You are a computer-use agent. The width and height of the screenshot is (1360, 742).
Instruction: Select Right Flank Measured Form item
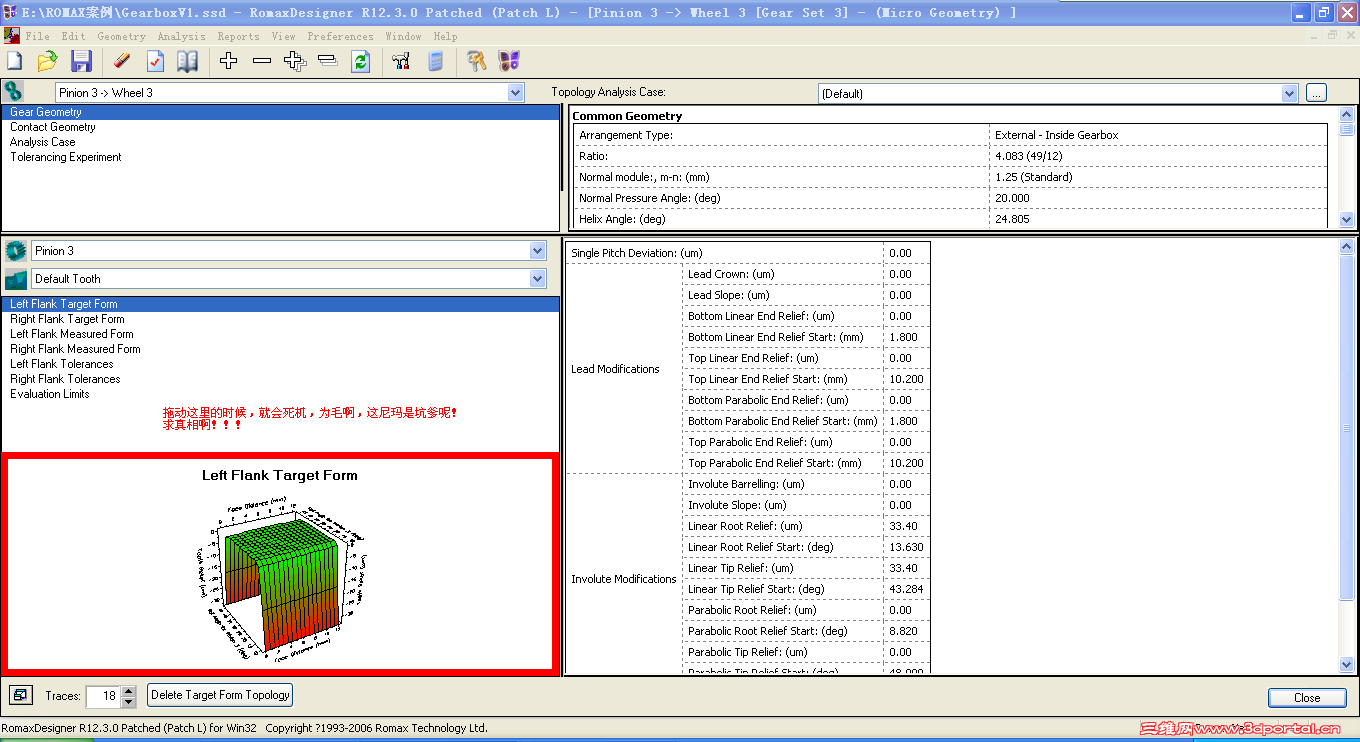[281, 349]
